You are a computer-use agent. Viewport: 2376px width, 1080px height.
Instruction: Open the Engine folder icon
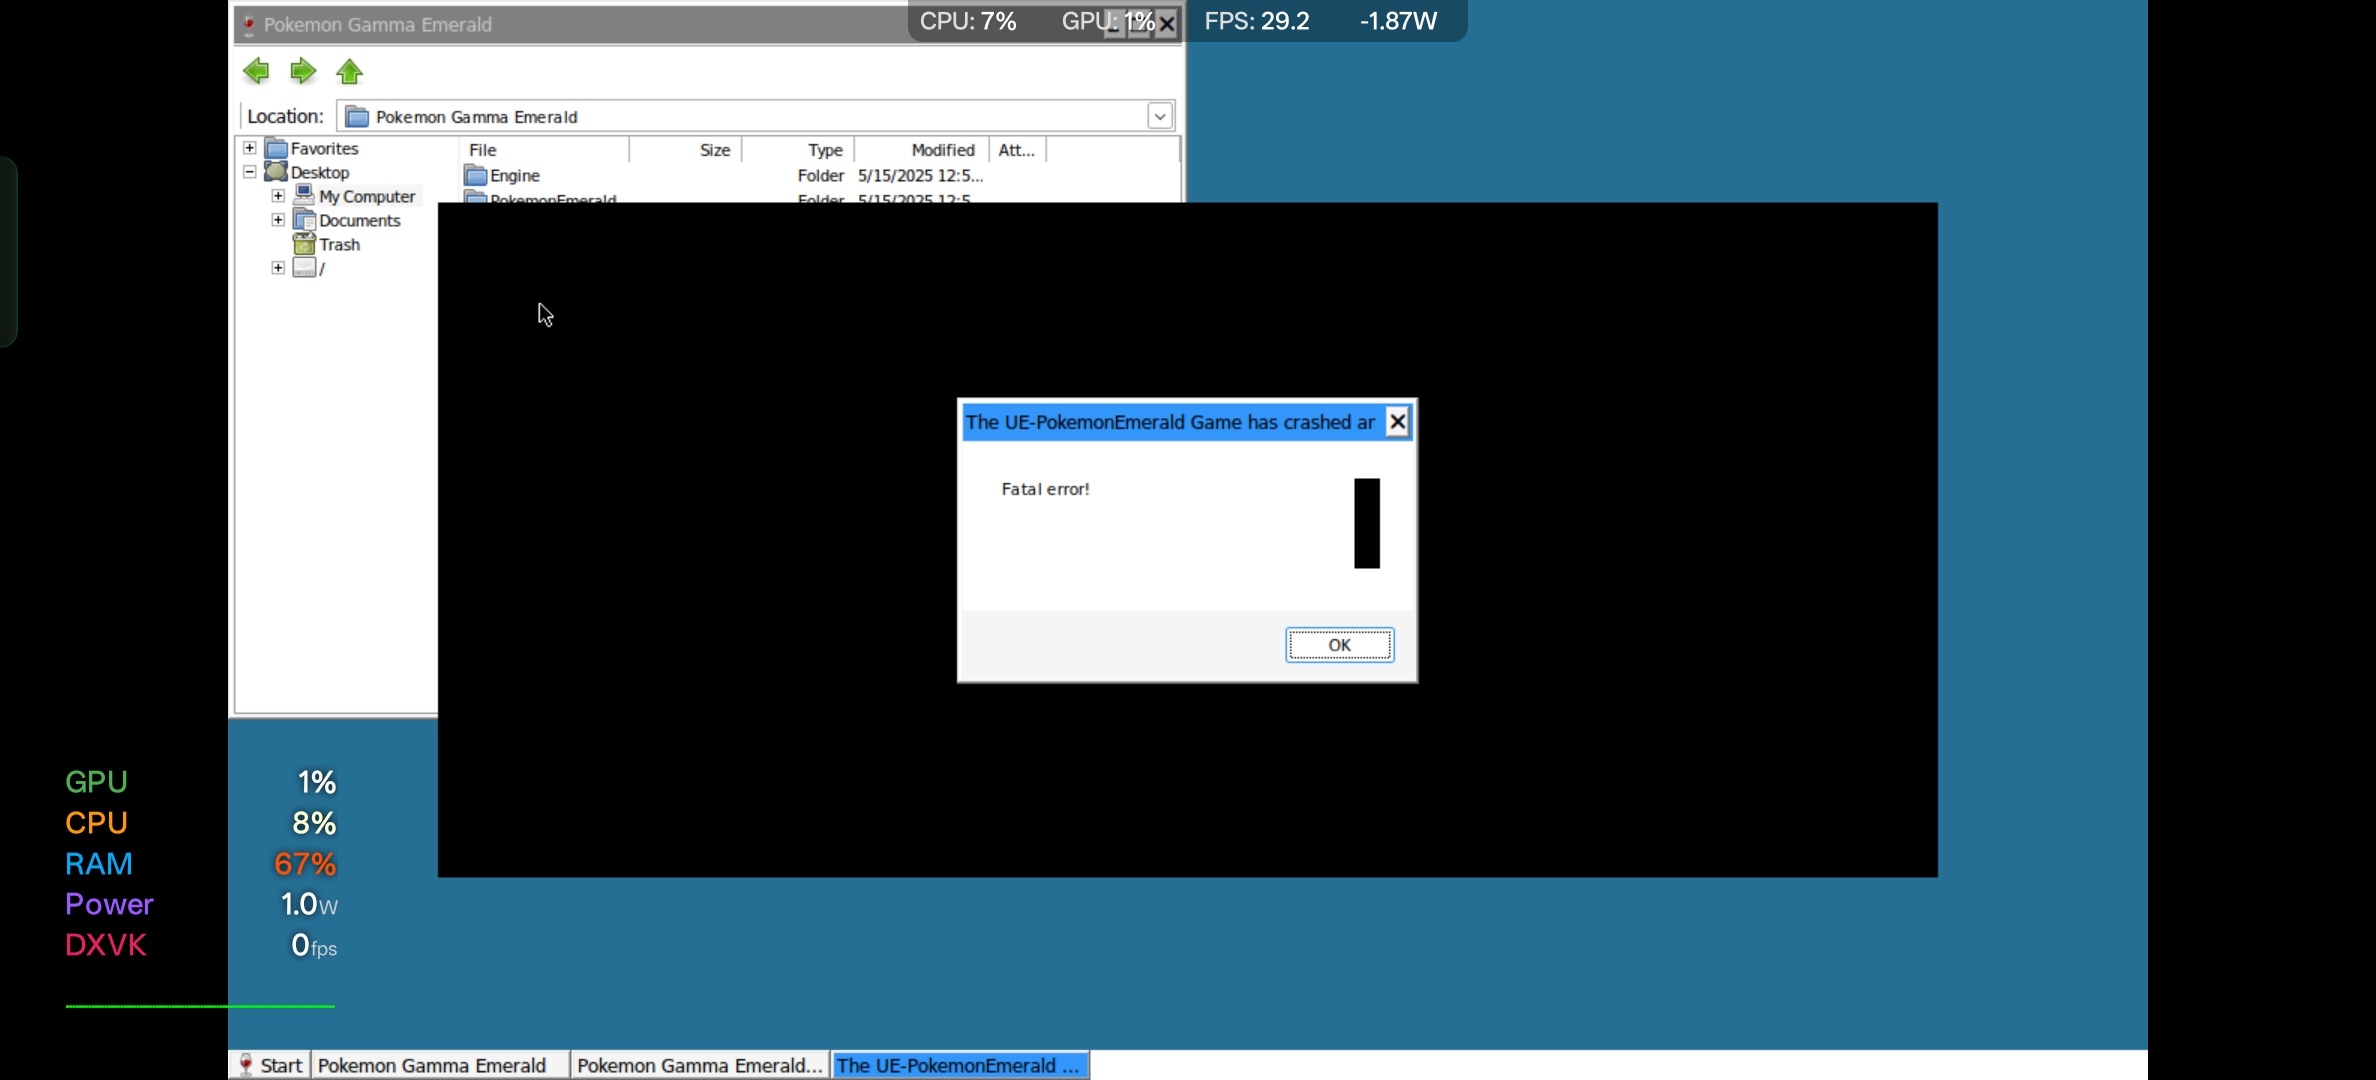tap(476, 176)
